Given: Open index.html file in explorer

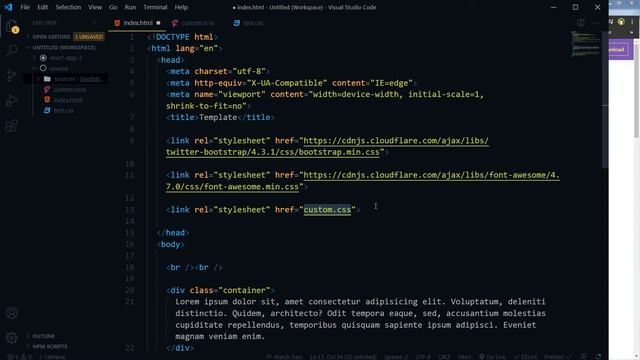Looking at the screenshot, I should click(x=68, y=100).
